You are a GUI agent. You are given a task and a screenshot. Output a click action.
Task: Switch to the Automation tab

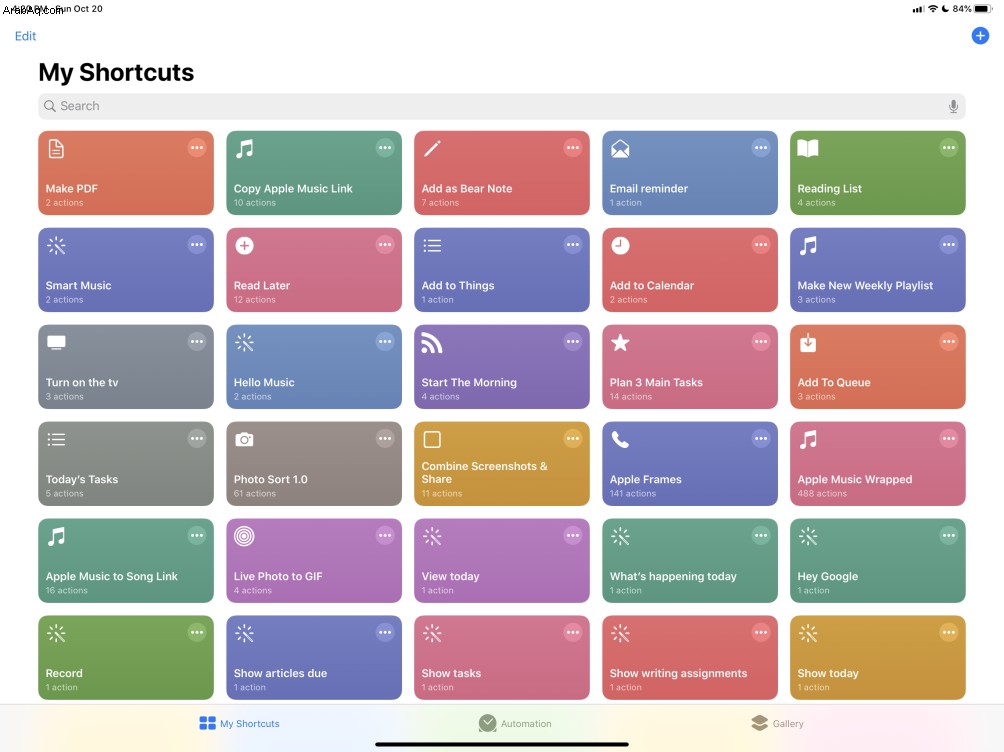point(515,723)
